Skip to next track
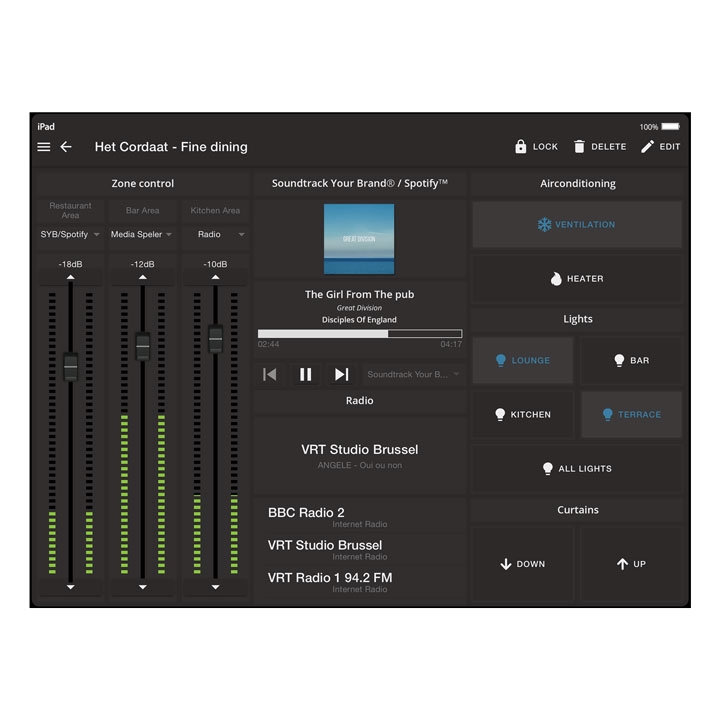The image size is (720, 720). coord(342,374)
